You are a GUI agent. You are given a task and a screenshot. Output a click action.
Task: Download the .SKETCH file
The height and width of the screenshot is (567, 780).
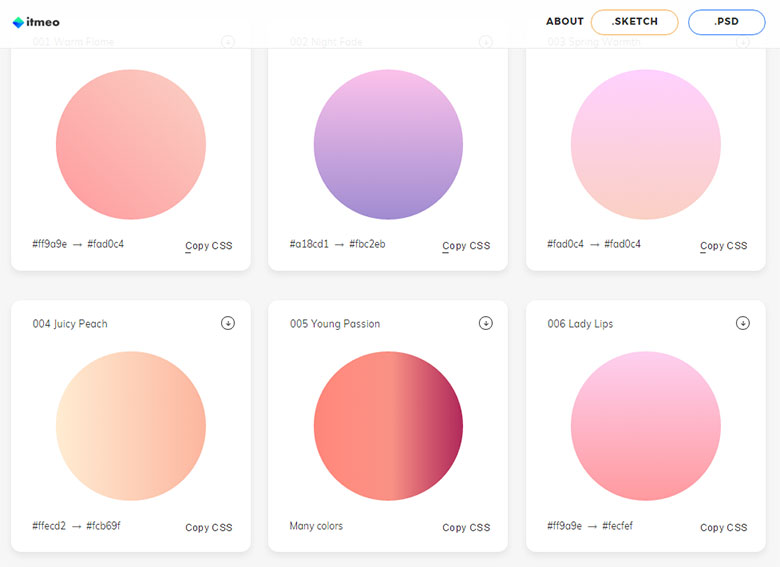coord(634,22)
